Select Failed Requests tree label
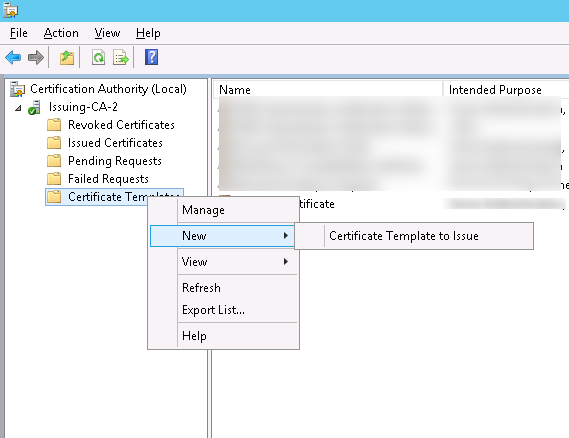 tap(108, 179)
